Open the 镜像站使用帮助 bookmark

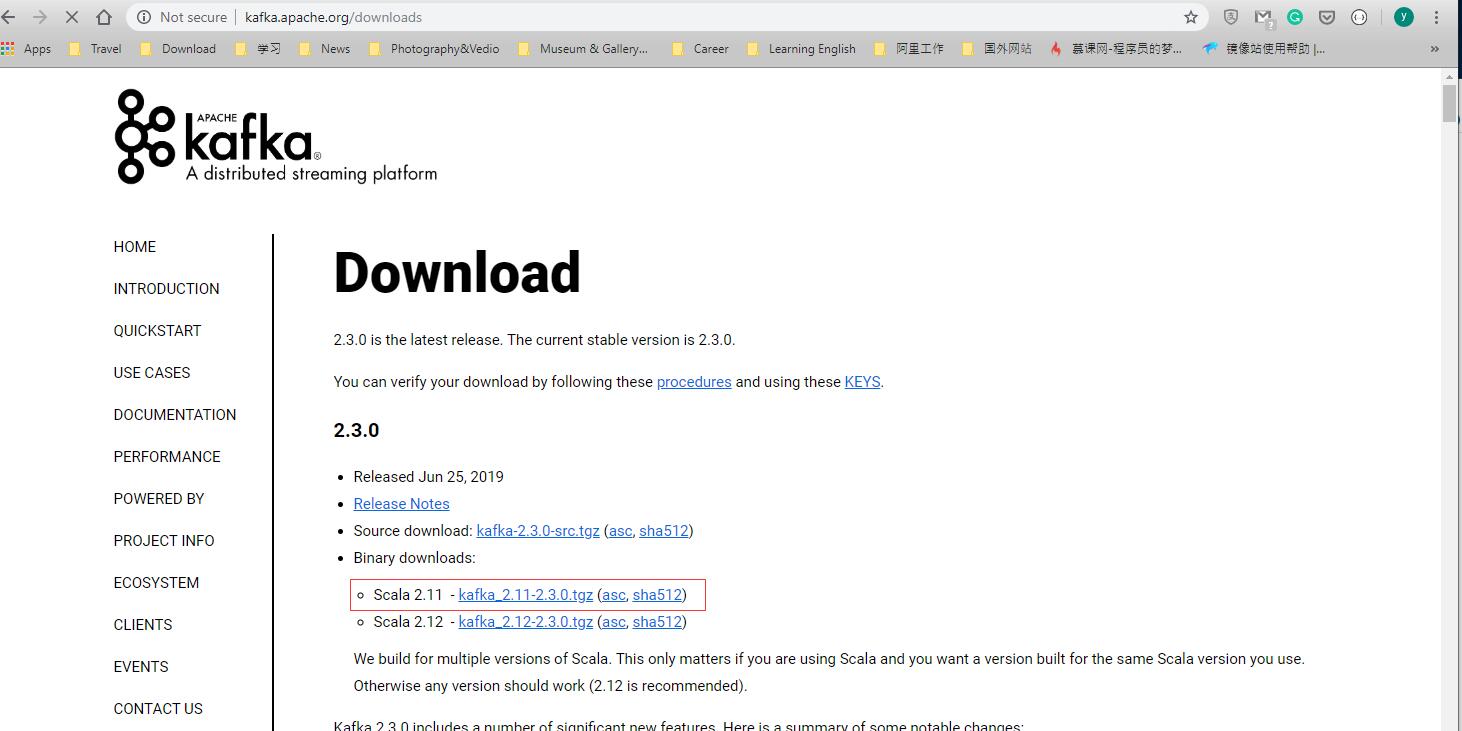(1264, 48)
